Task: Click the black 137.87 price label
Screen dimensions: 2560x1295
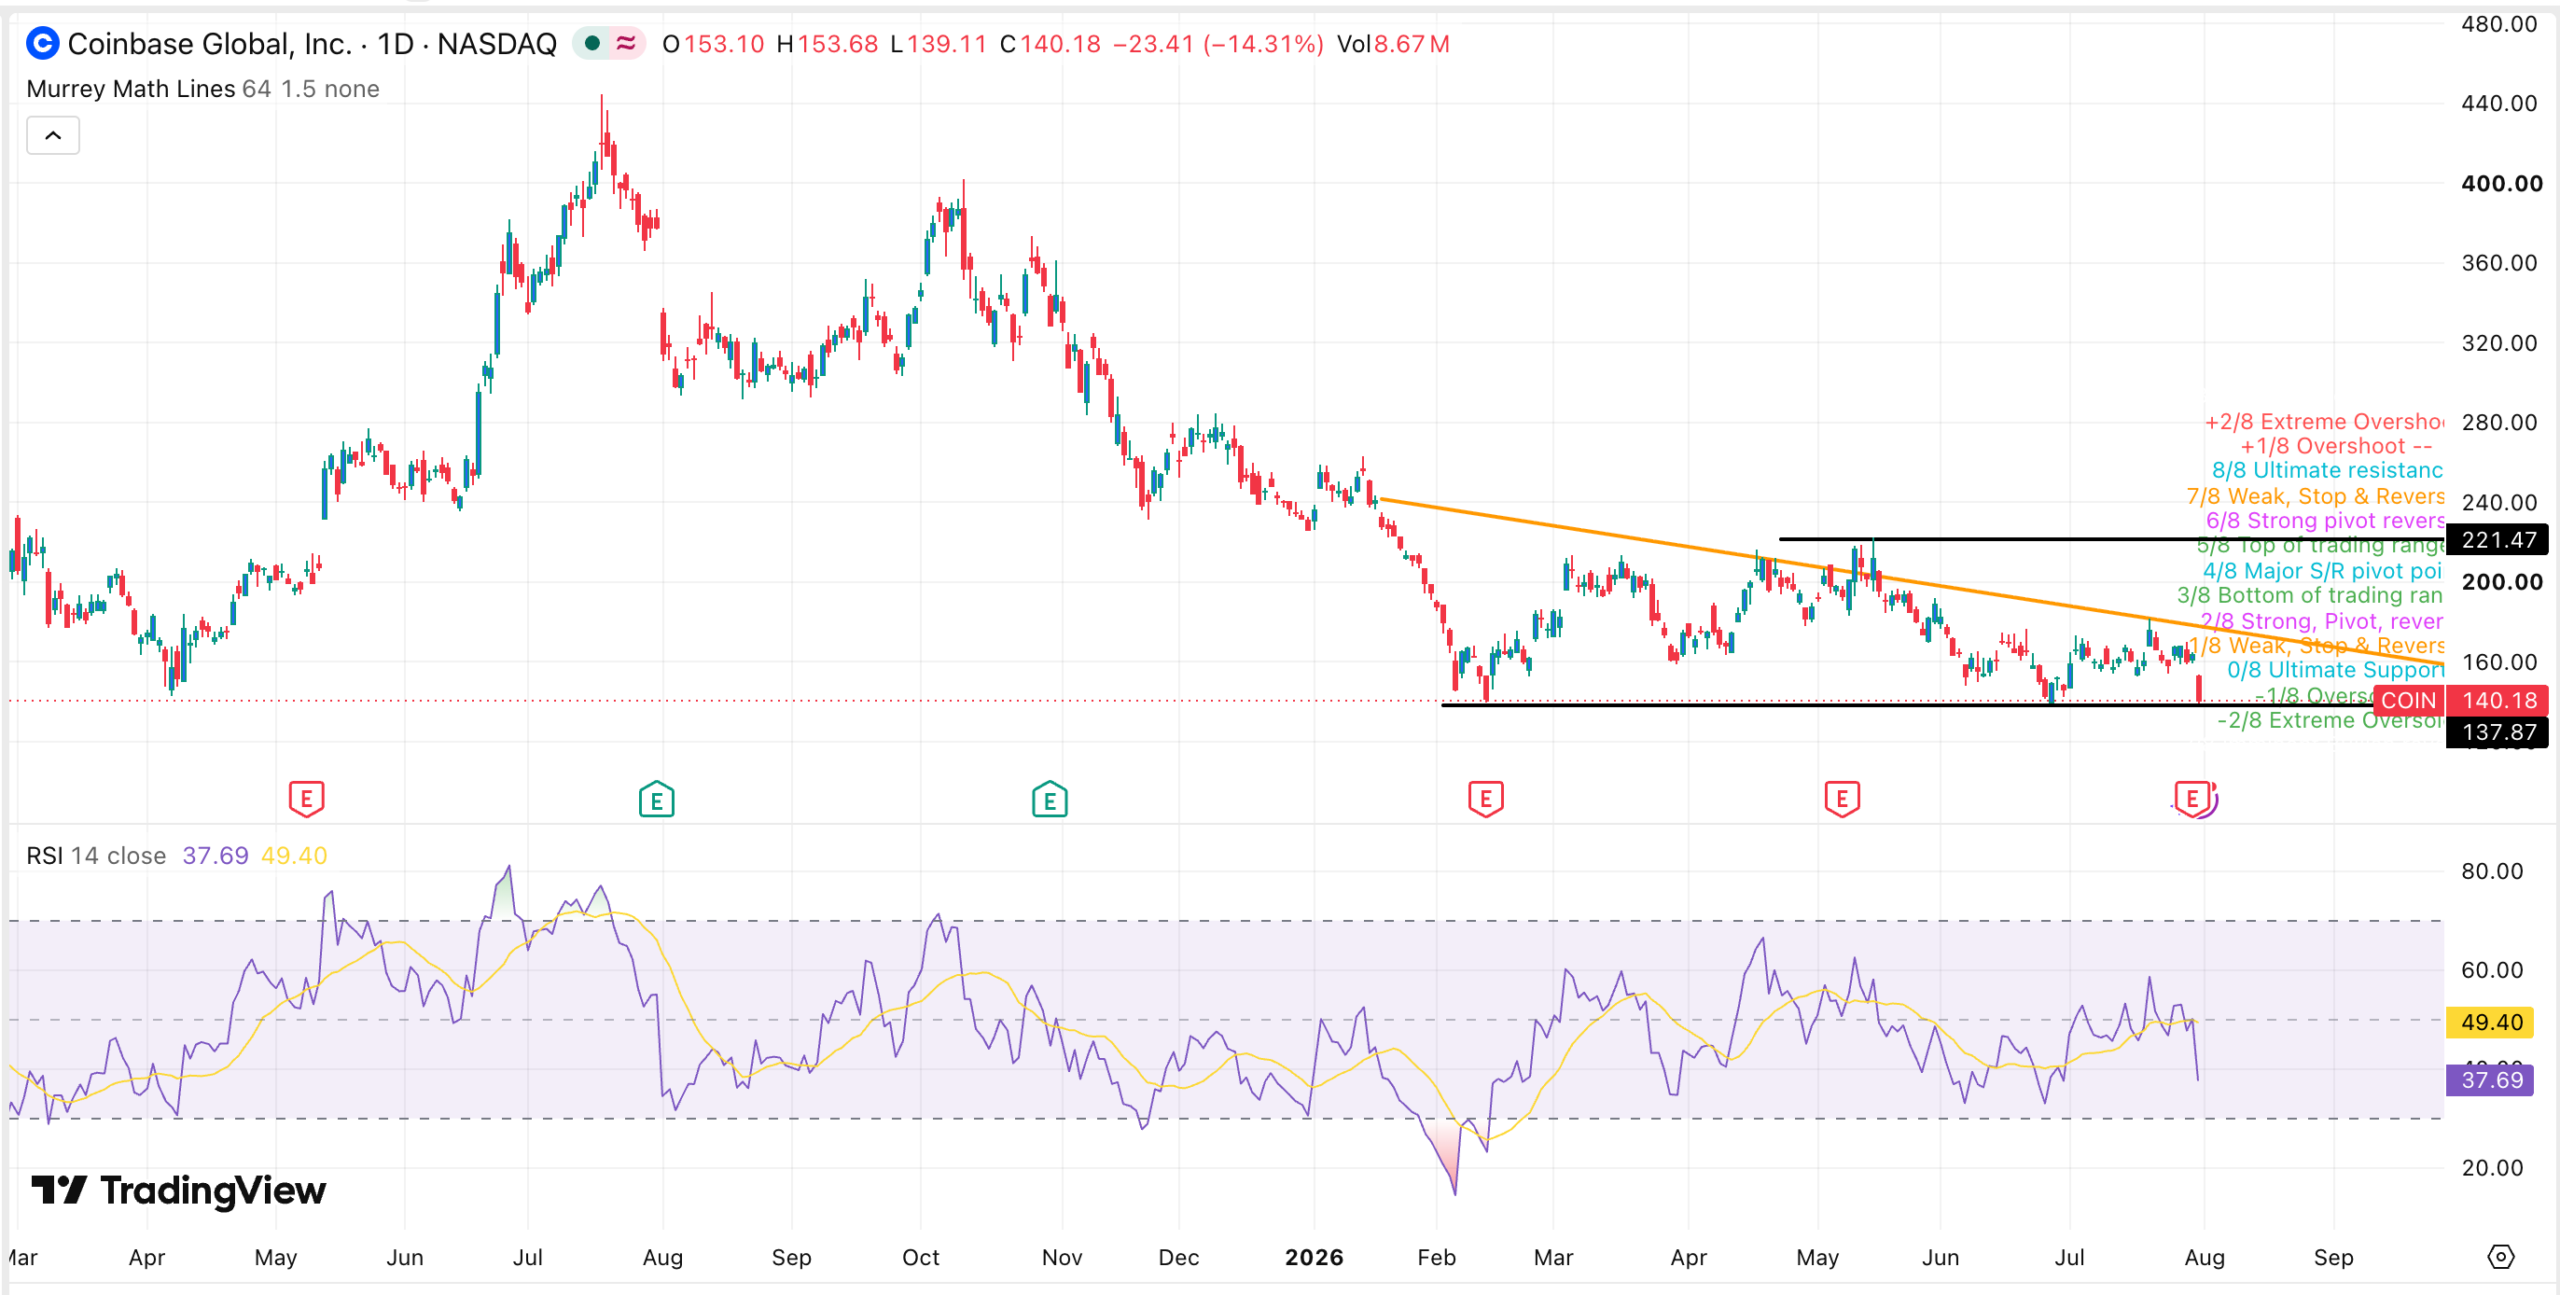Action: point(2497,732)
